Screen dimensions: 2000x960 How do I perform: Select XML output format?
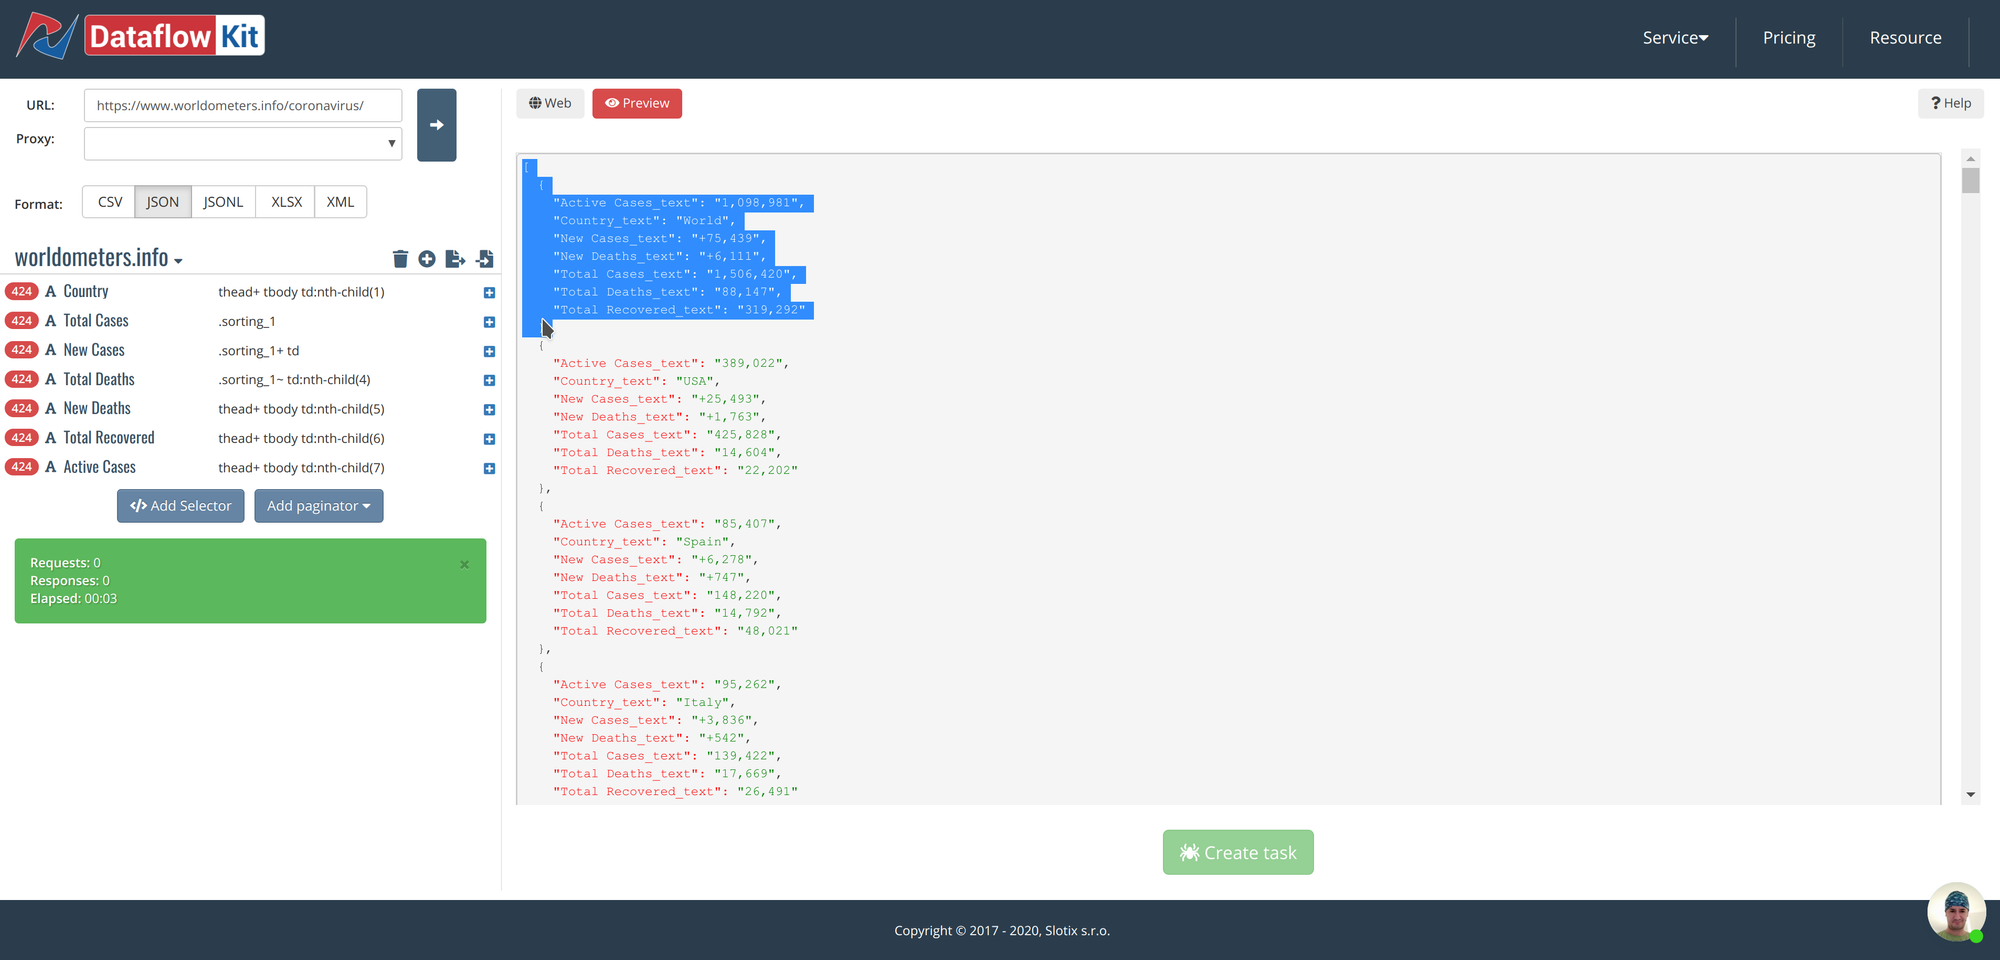point(340,202)
